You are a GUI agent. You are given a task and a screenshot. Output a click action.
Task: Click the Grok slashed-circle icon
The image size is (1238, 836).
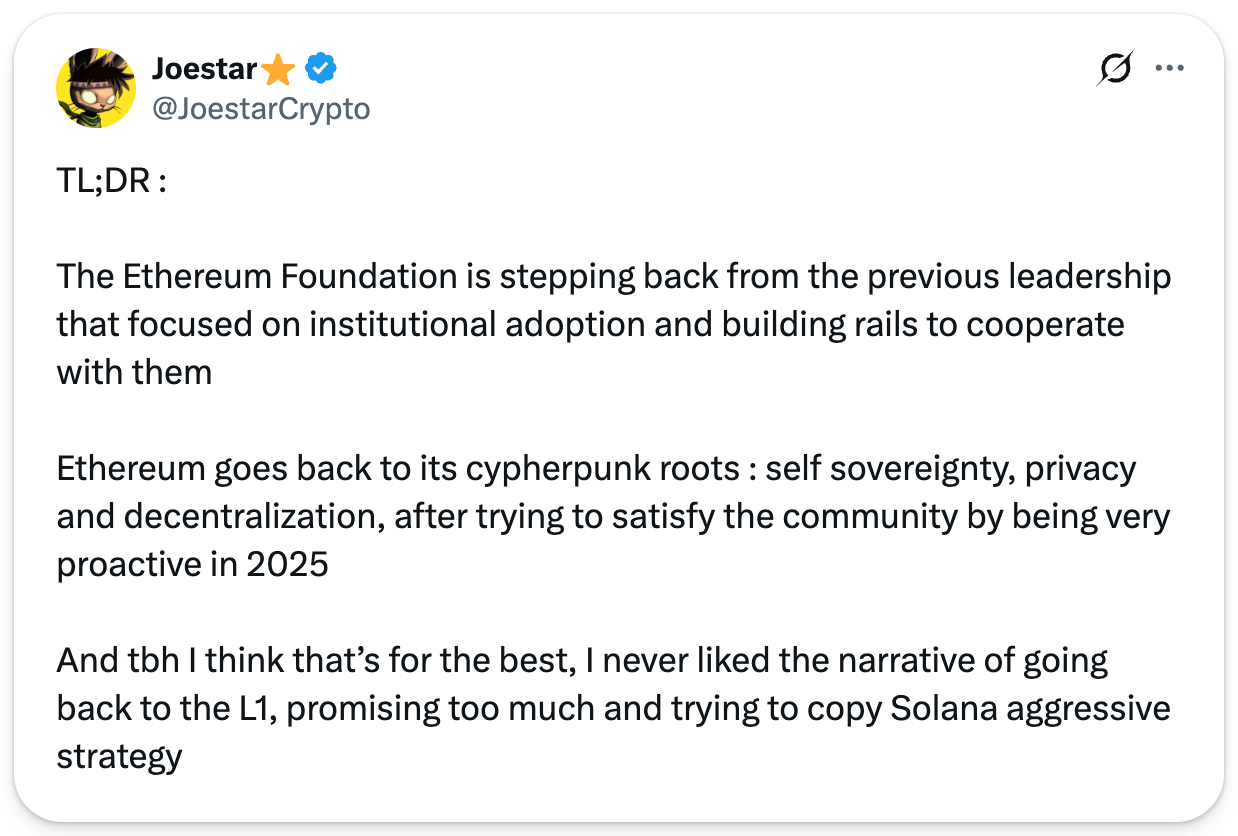1114,69
